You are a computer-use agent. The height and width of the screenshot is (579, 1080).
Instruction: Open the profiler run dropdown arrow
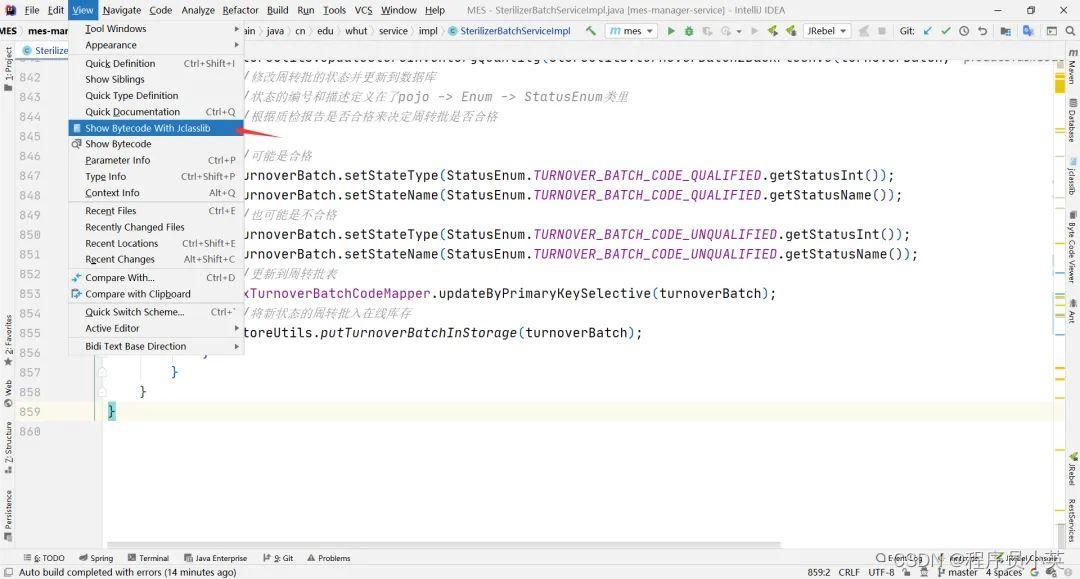739,31
